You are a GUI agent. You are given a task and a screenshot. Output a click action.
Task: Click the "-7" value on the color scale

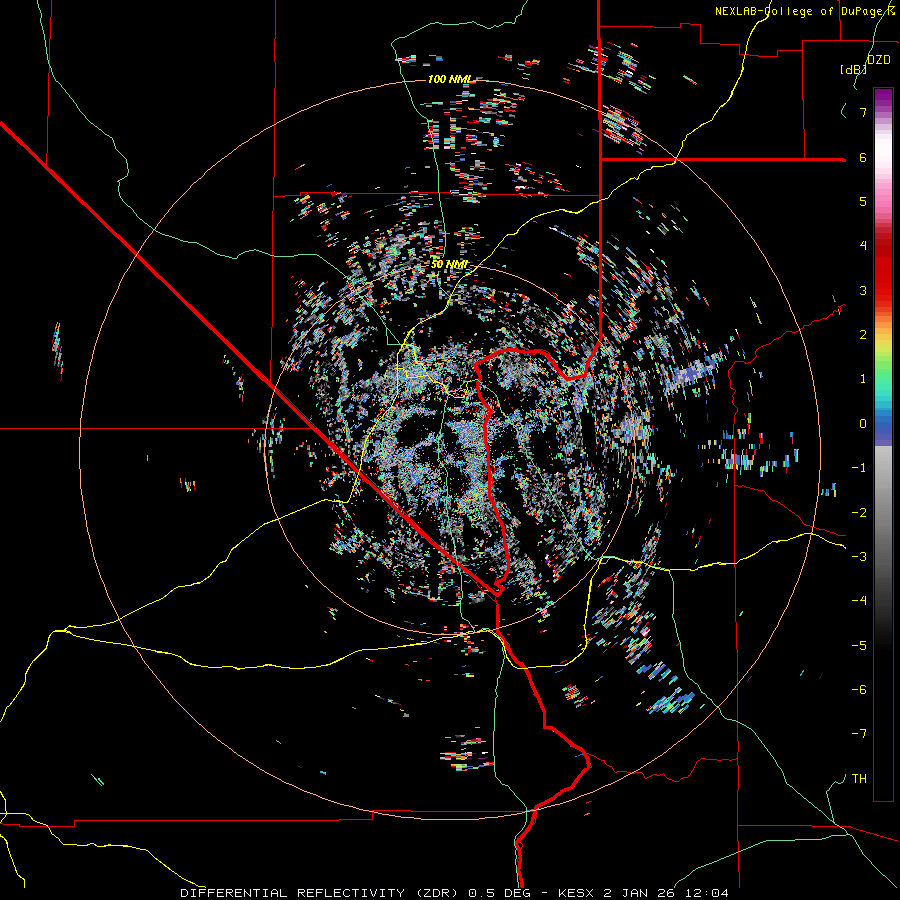tap(859, 734)
